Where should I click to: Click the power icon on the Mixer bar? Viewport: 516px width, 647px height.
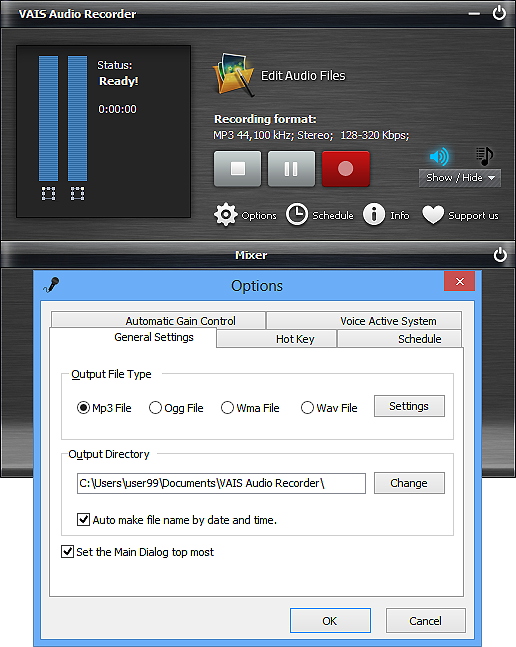pos(500,255)
